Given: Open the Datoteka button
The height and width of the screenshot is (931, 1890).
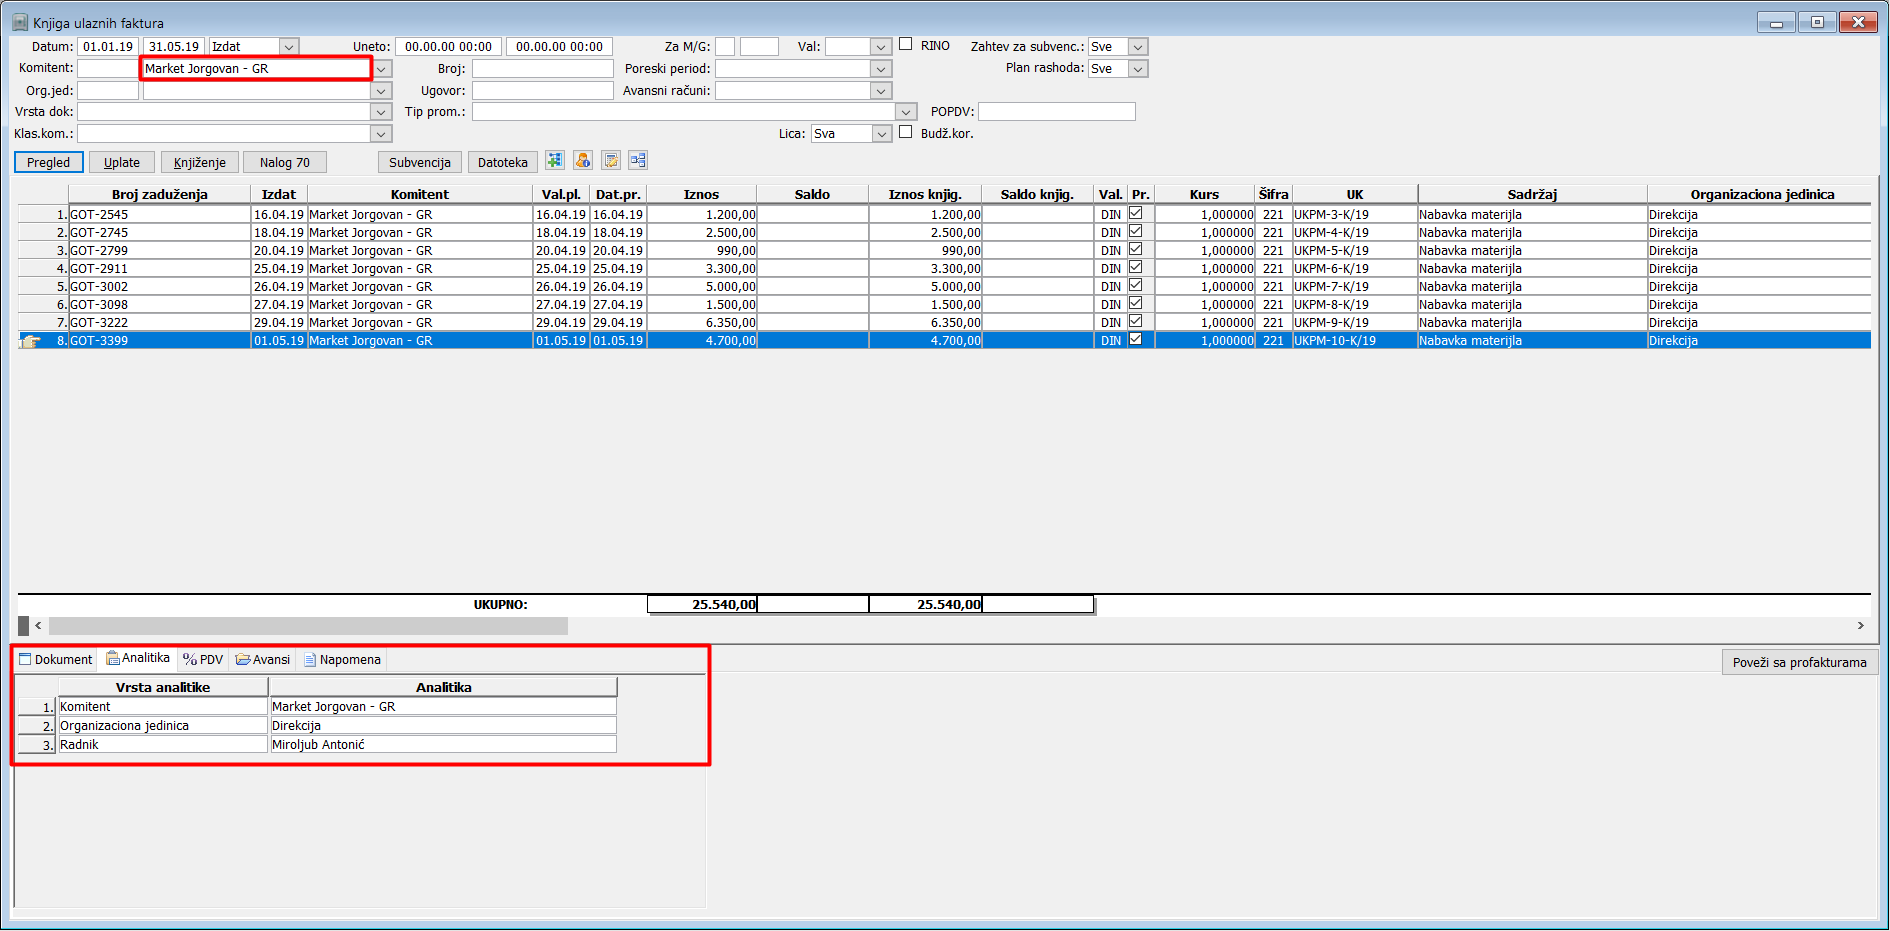Looking at the screenshot, I should coord(503,162).
